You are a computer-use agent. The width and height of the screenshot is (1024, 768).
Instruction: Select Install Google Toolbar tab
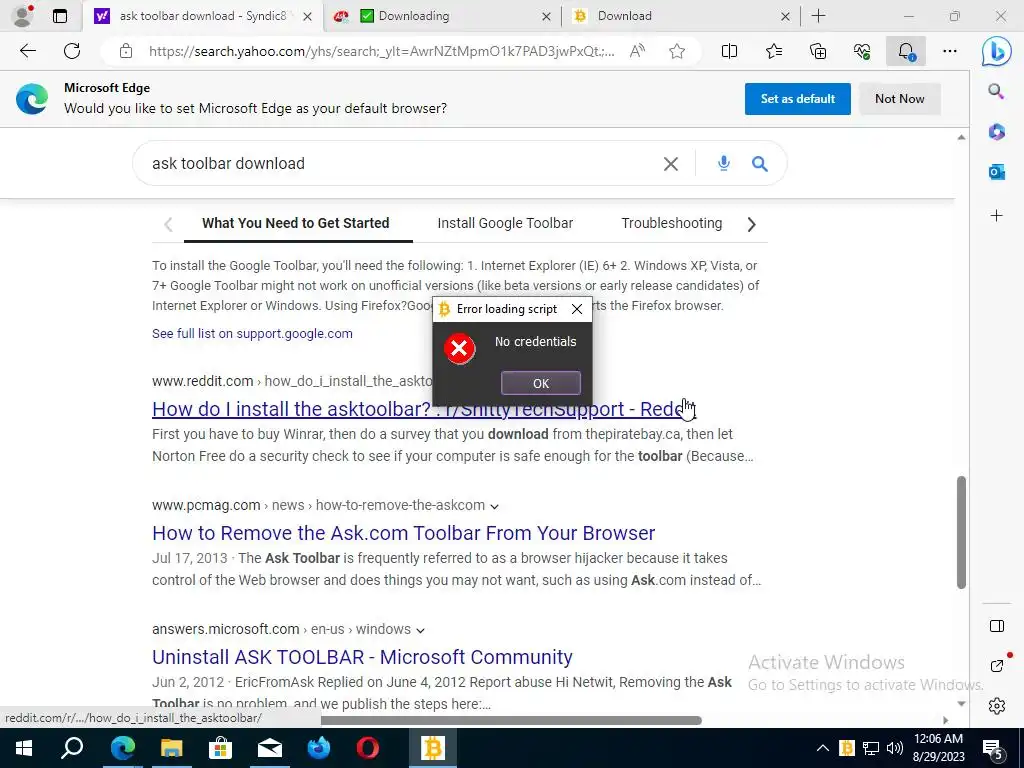click(x=505, y=223)
